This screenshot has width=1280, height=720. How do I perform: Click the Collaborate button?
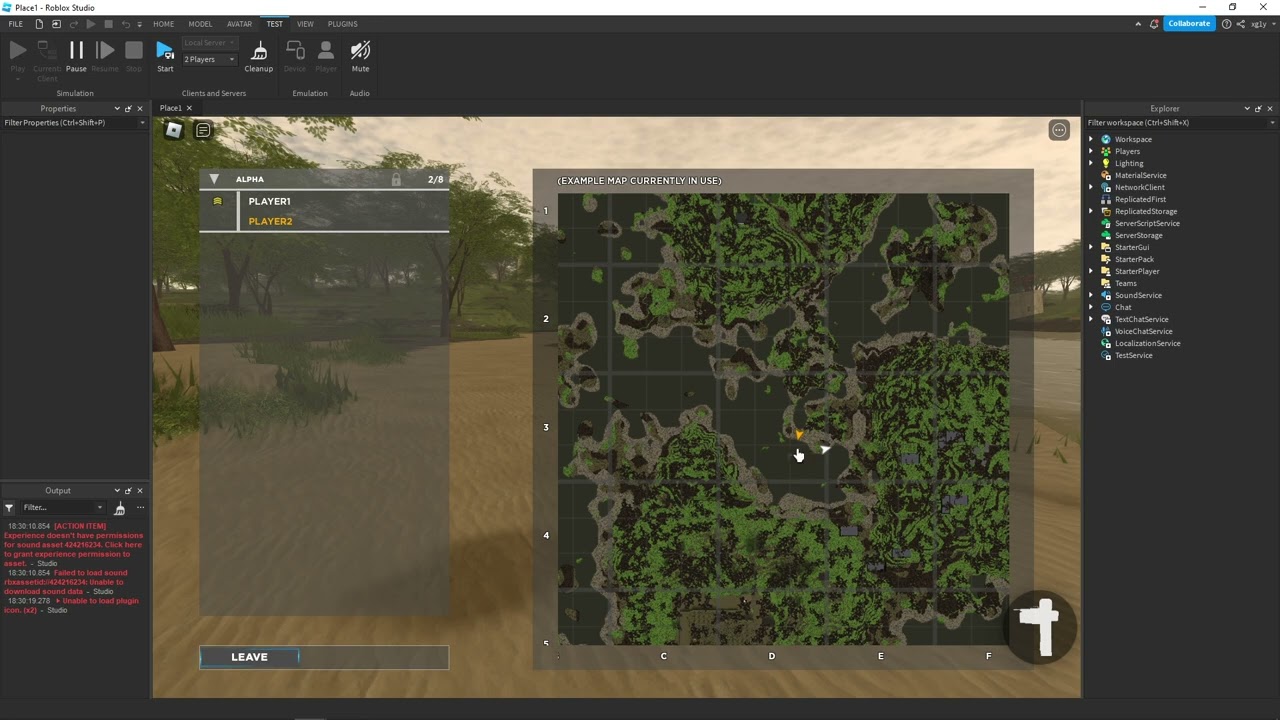point(1188,22)
